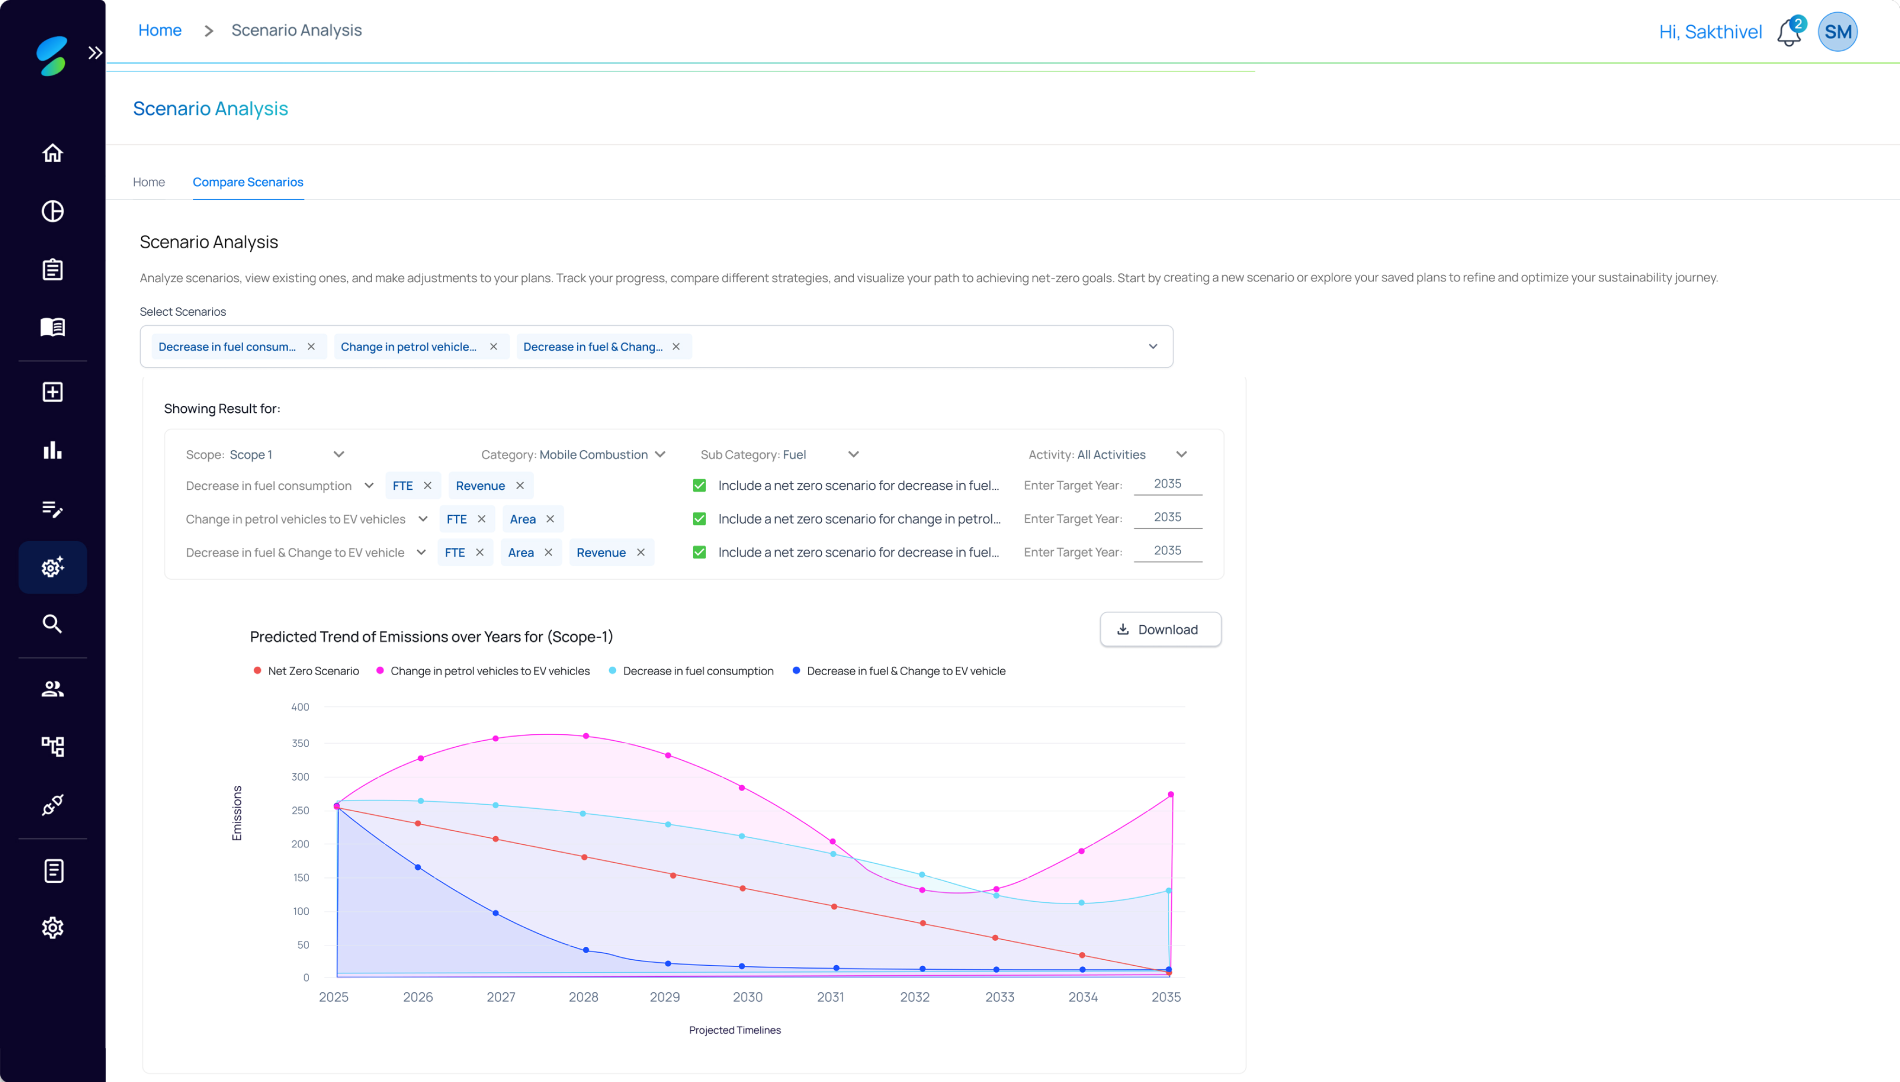
Task: Uncheck net zero for decrease in fuel consumption row
Action: (x=700, y=486)
